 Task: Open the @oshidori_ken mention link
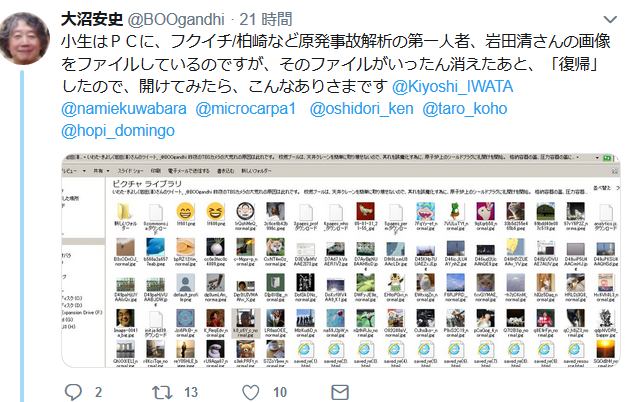(x=362, y=109)
